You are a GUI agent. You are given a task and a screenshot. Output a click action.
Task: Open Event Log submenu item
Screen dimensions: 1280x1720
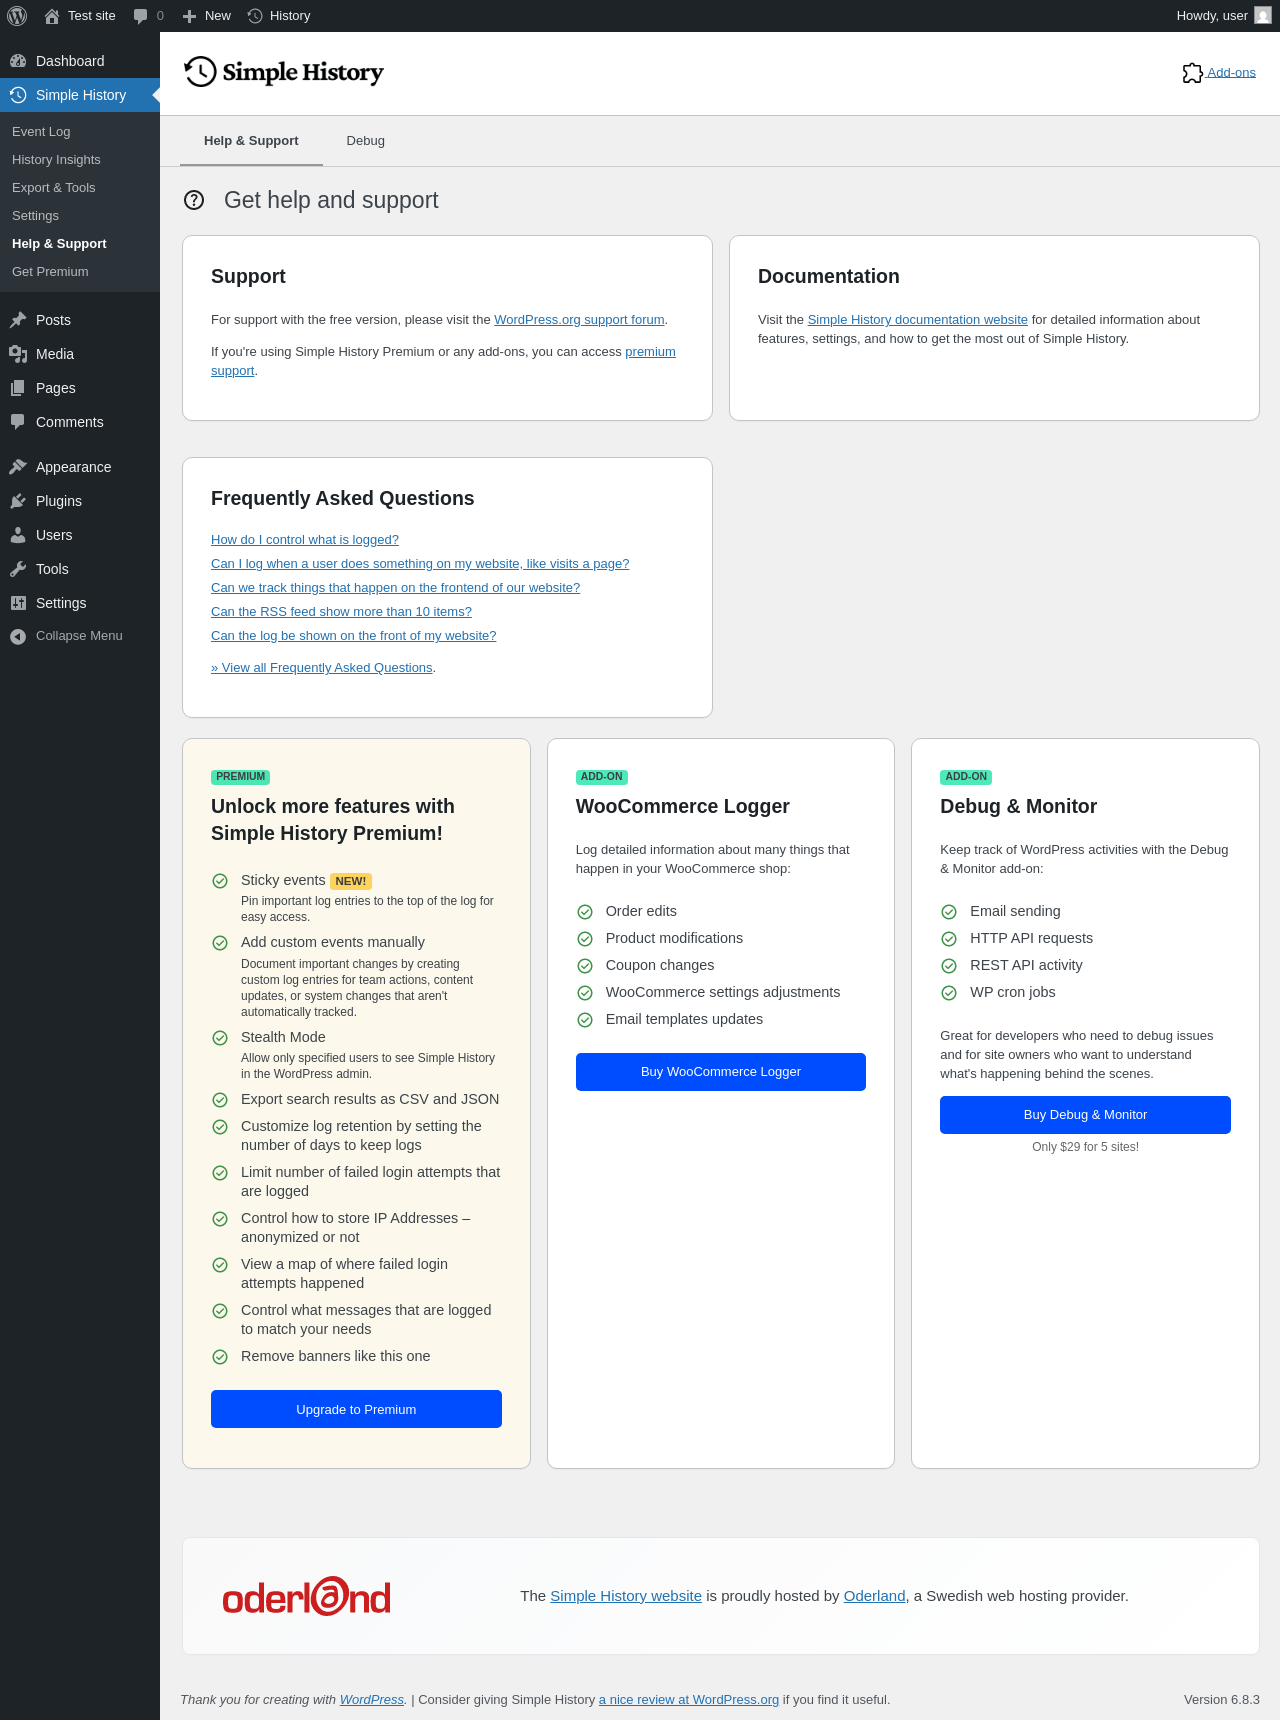[x=41, y=132]
